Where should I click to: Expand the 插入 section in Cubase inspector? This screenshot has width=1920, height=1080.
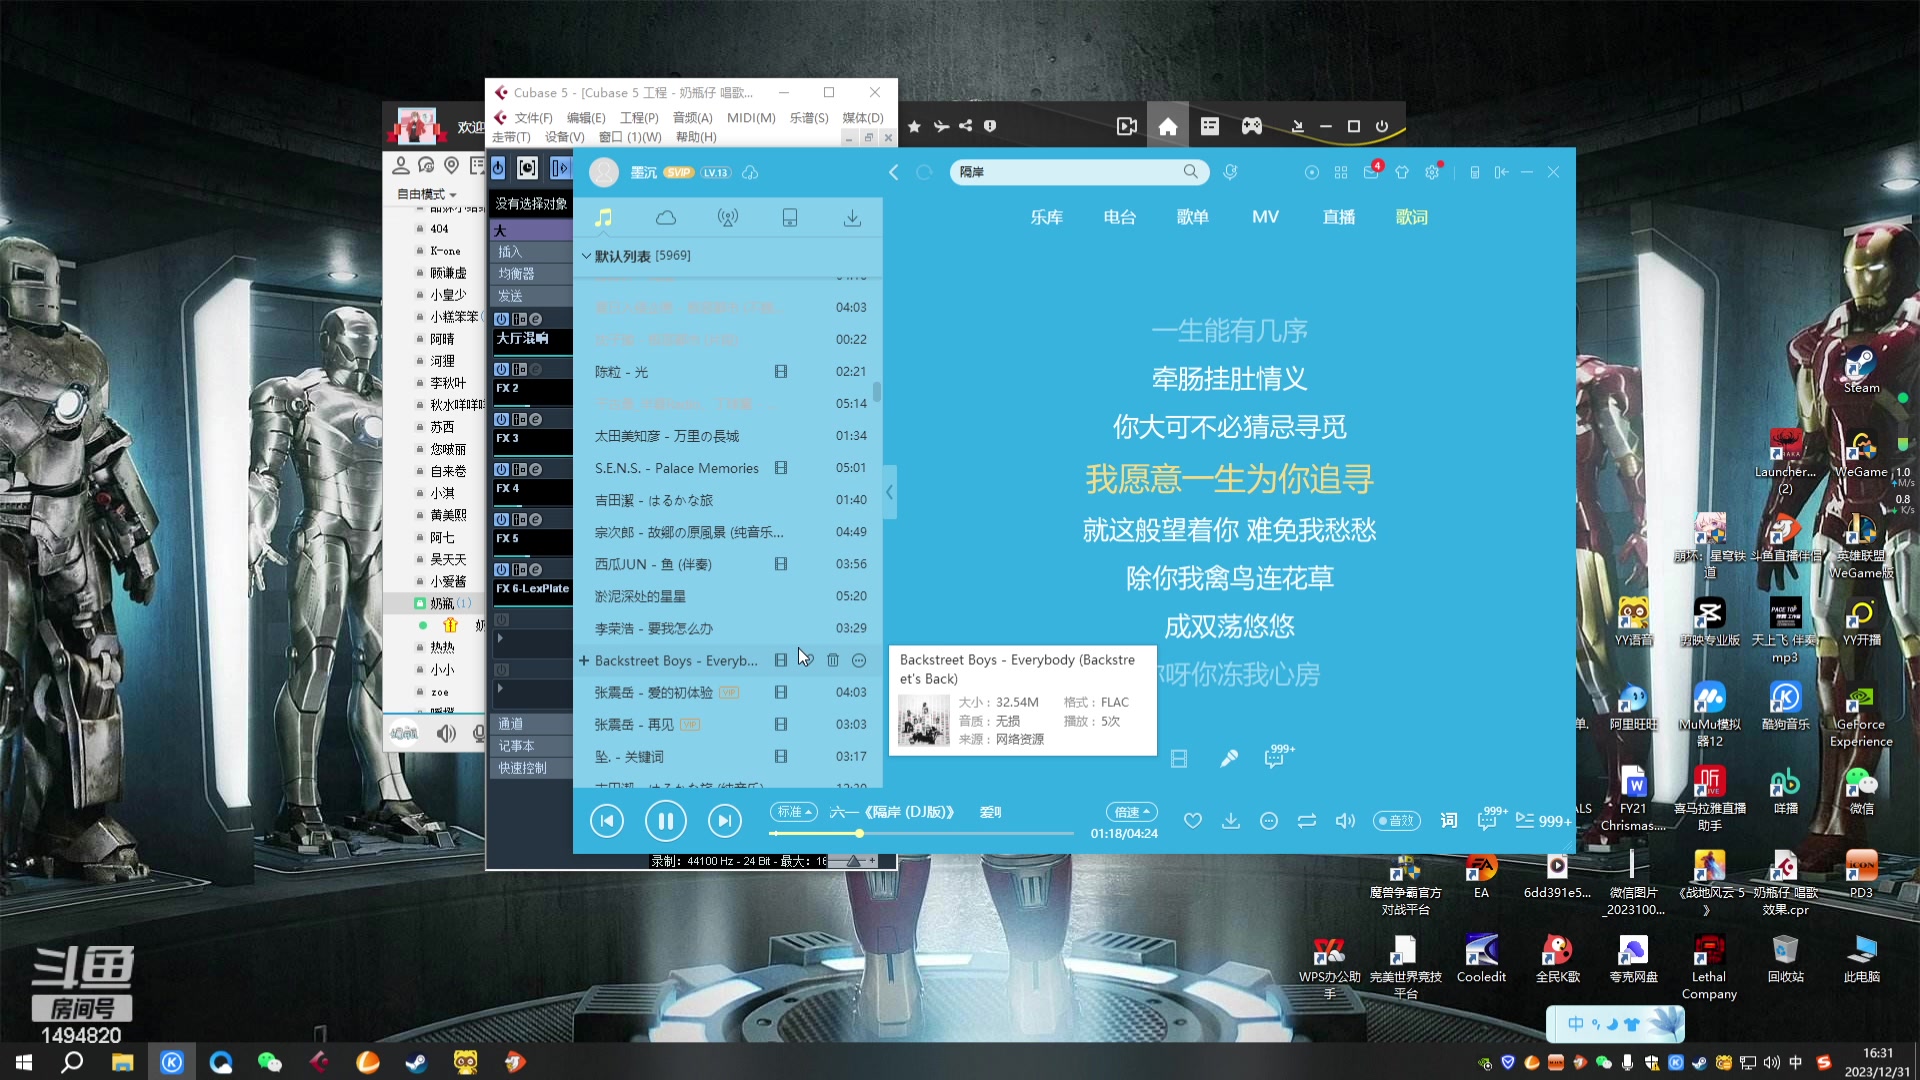click(531, 252)
